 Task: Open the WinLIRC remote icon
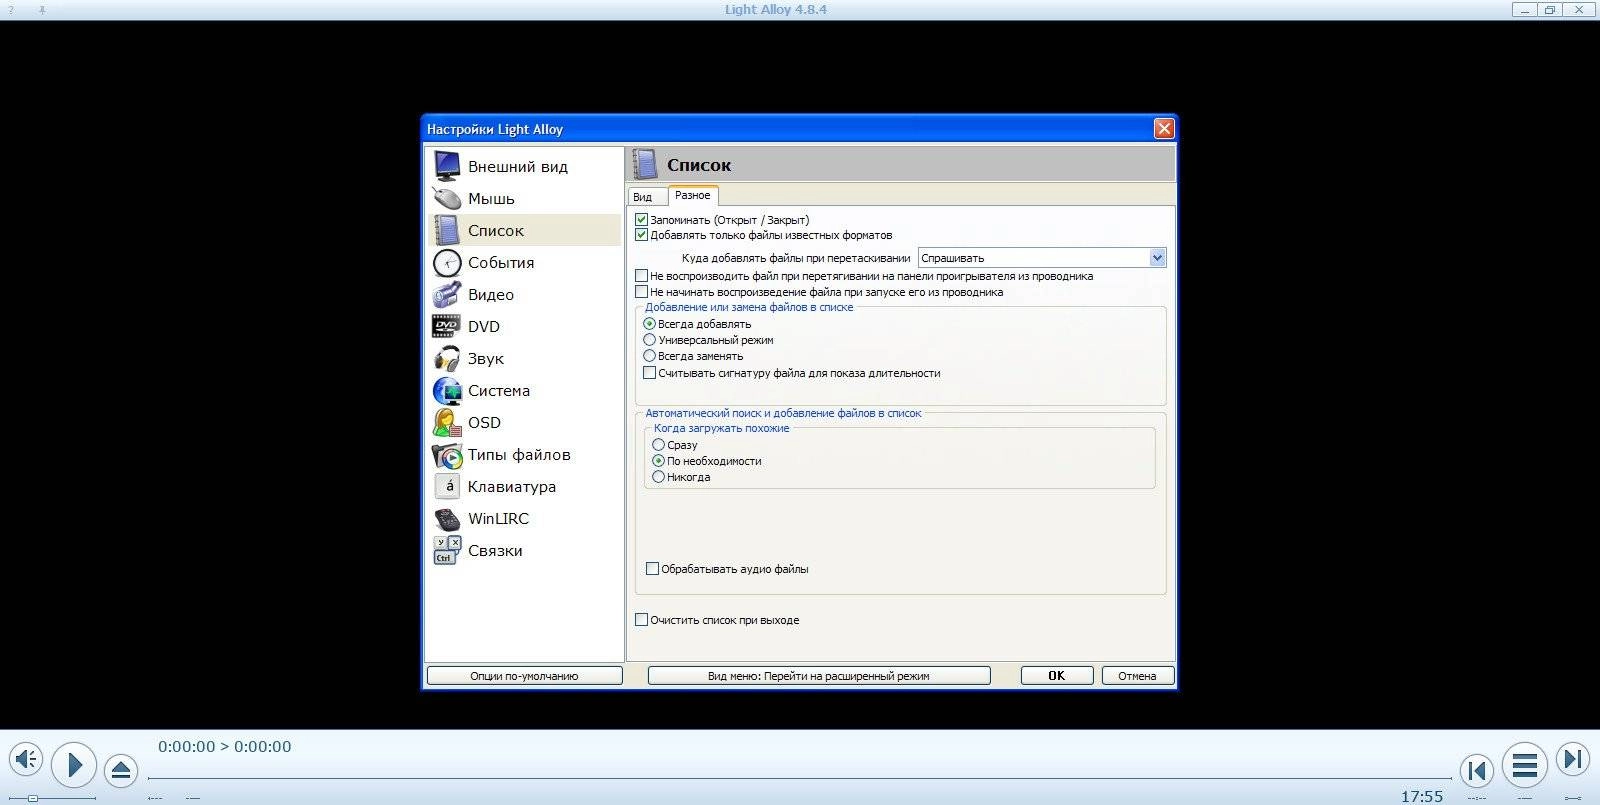click(447, 518)
